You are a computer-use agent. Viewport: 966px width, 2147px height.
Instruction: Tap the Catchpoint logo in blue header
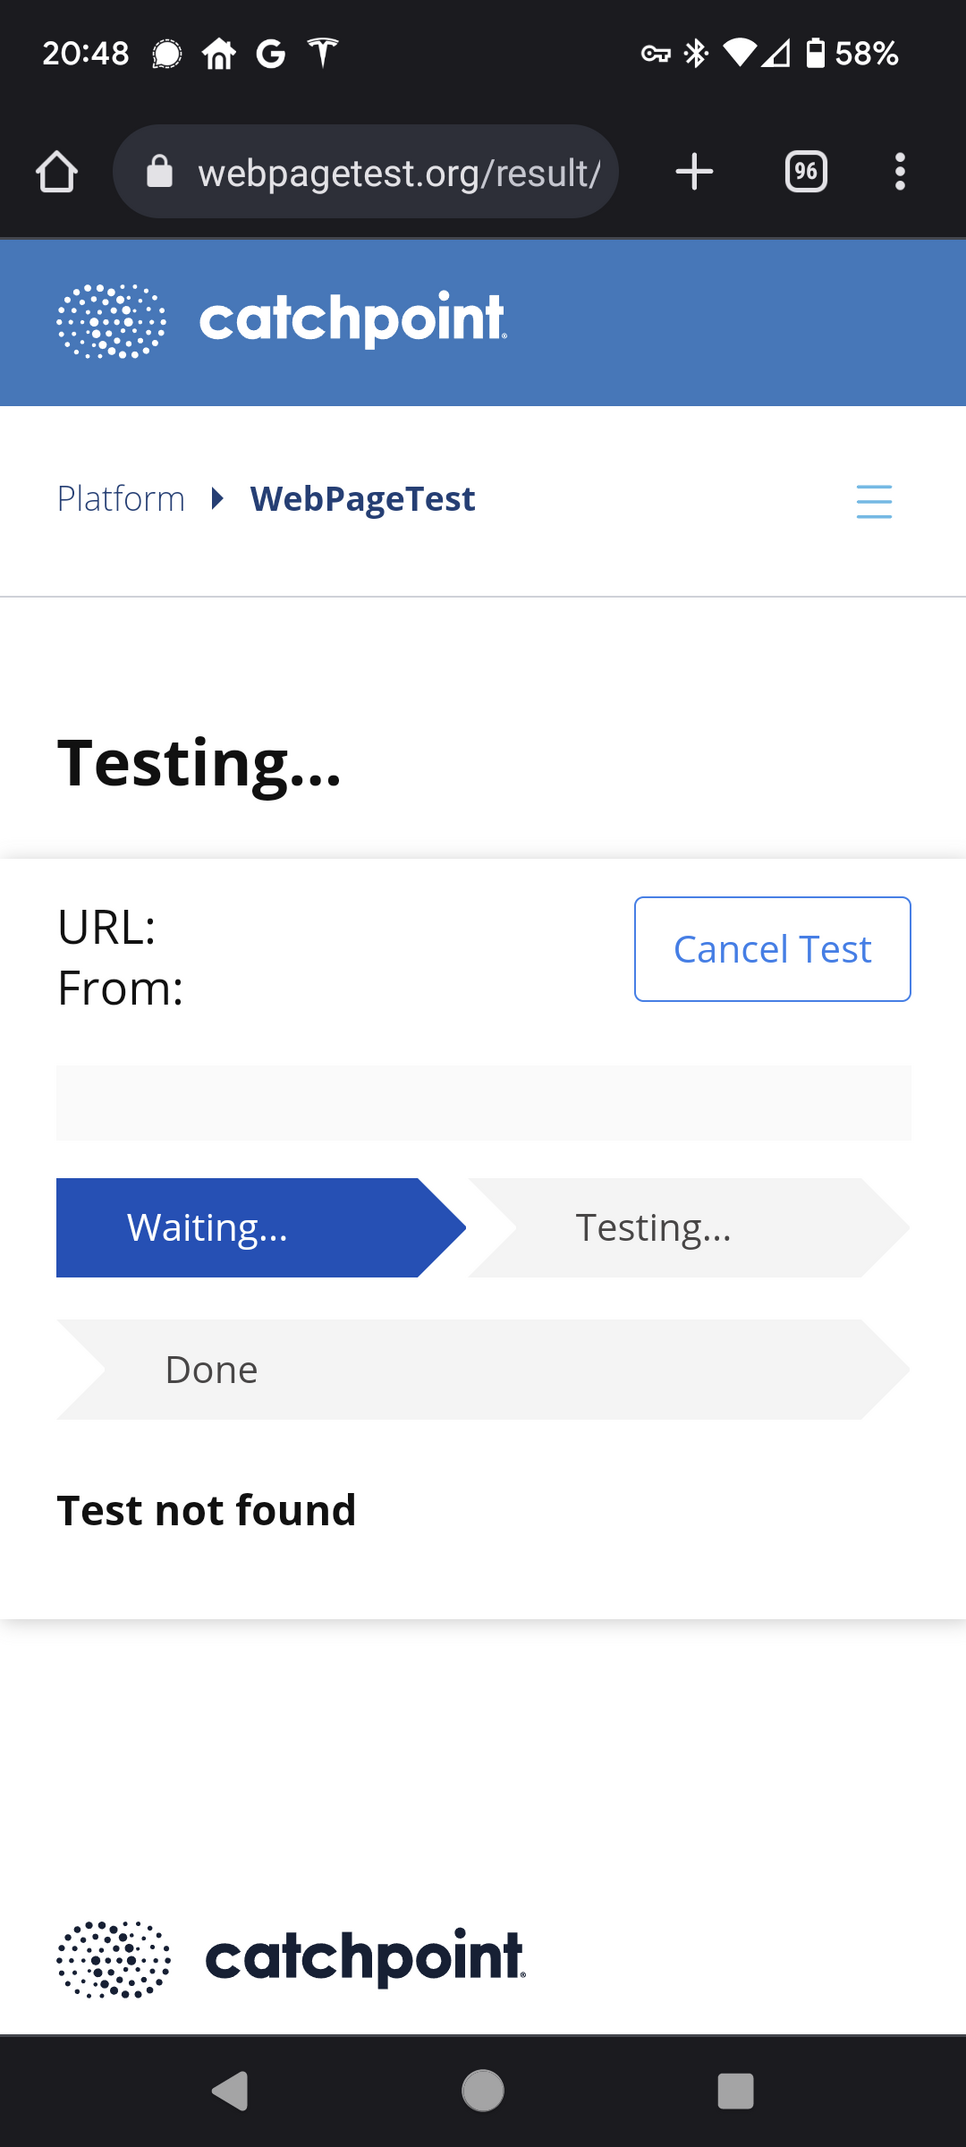282,321
